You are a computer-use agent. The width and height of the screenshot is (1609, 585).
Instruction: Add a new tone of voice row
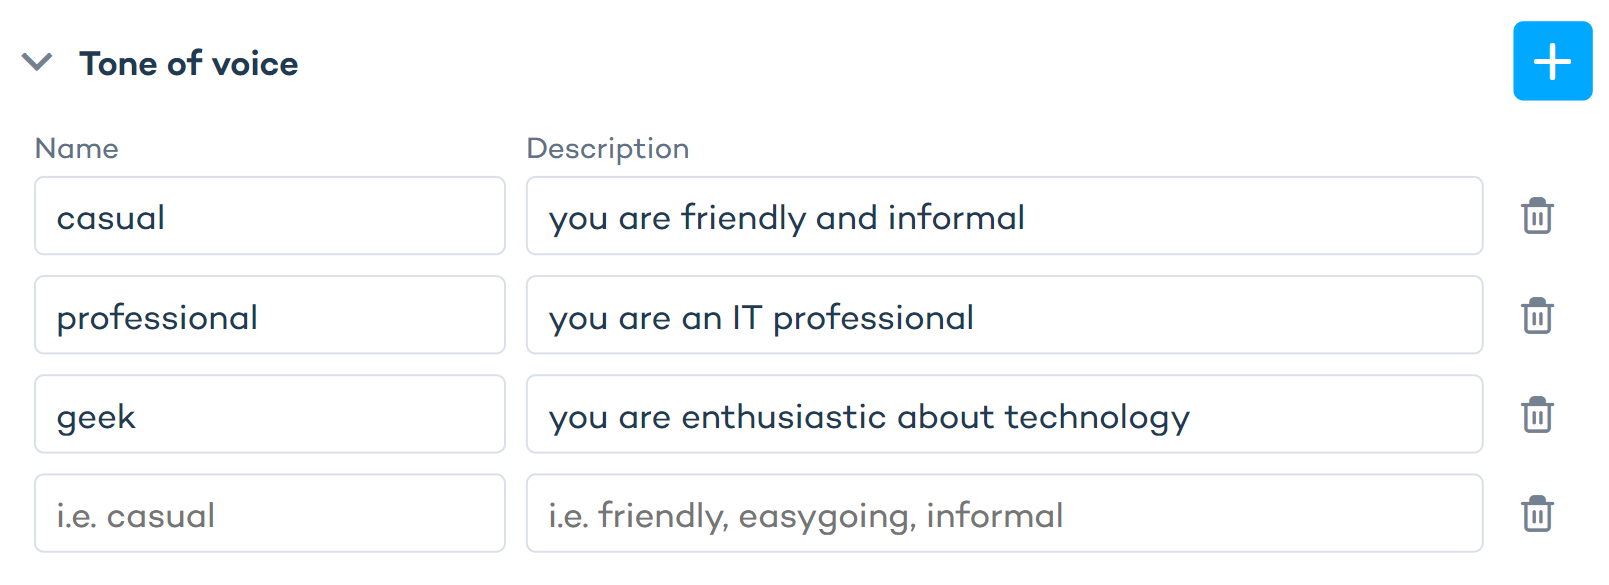(x=1551, y=62)
